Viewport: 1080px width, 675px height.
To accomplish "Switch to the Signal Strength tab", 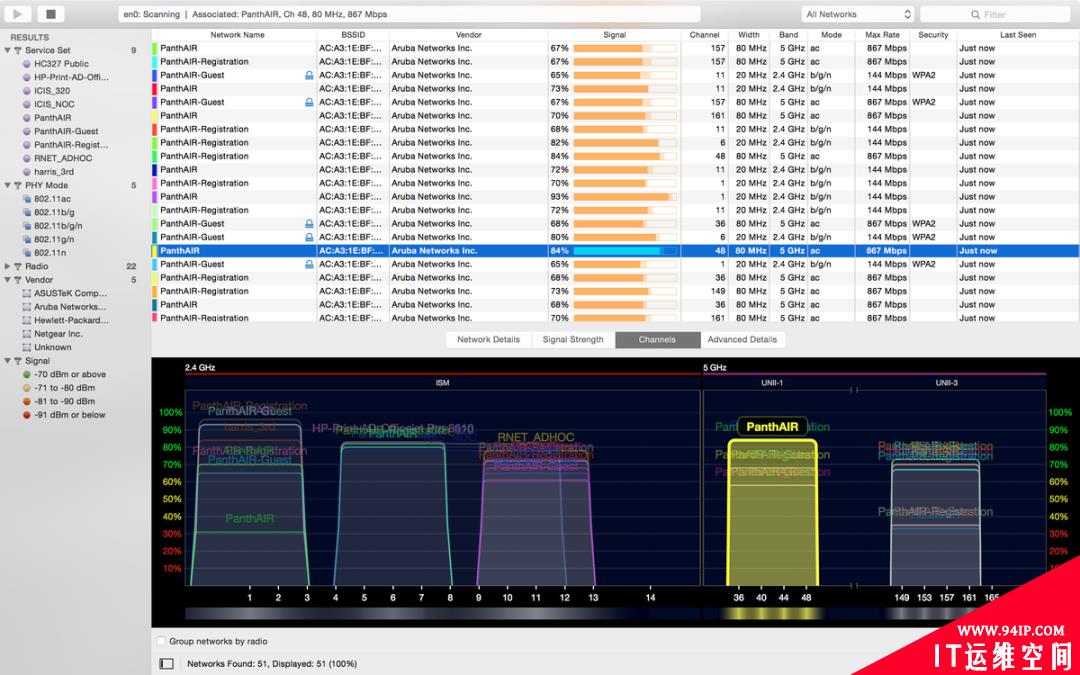I will pos(573,340).
